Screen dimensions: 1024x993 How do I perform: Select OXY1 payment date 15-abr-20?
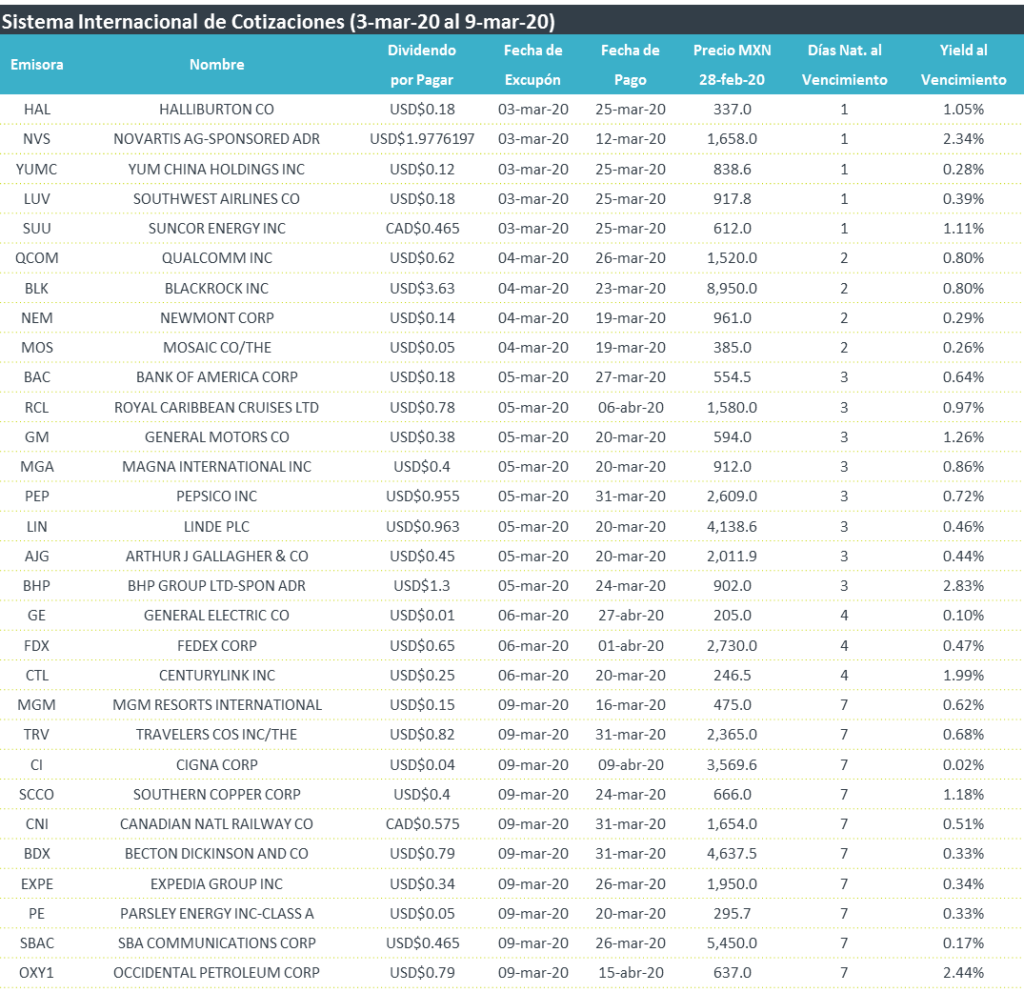pos(630,973)
